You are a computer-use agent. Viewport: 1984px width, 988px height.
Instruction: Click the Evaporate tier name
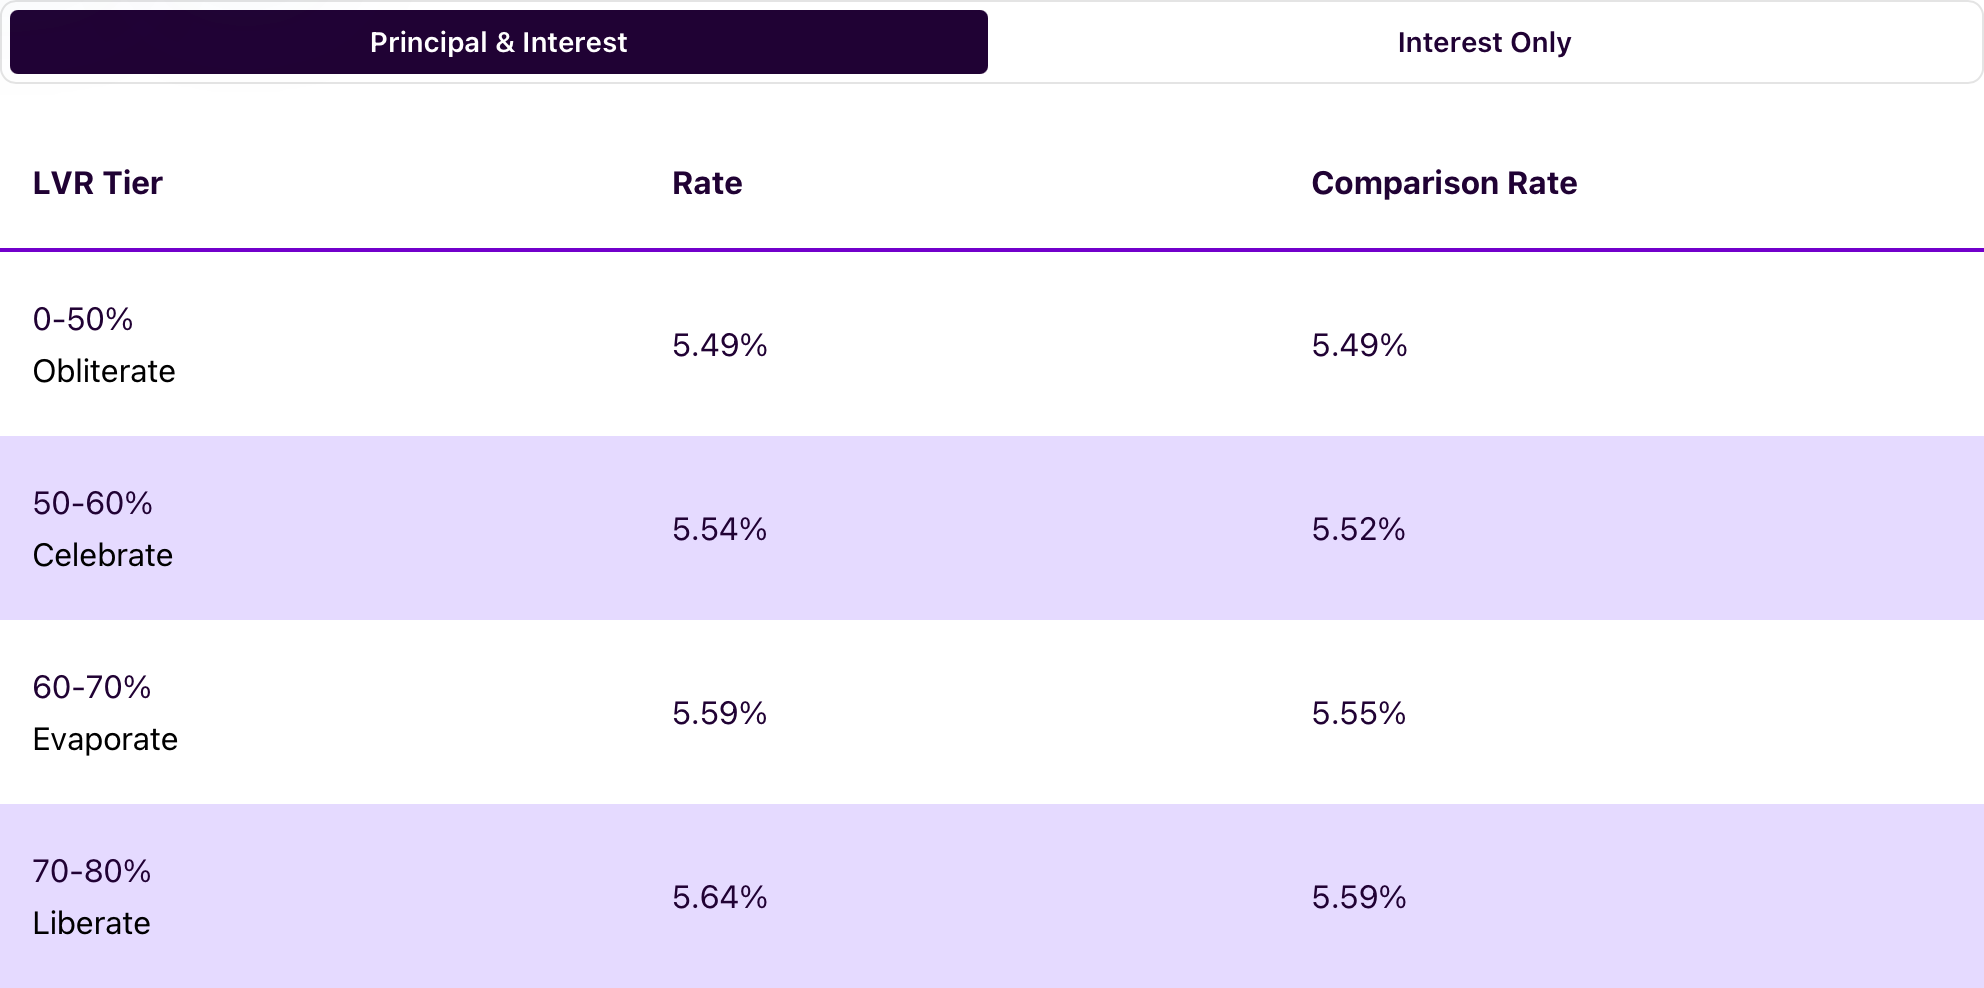105,739
